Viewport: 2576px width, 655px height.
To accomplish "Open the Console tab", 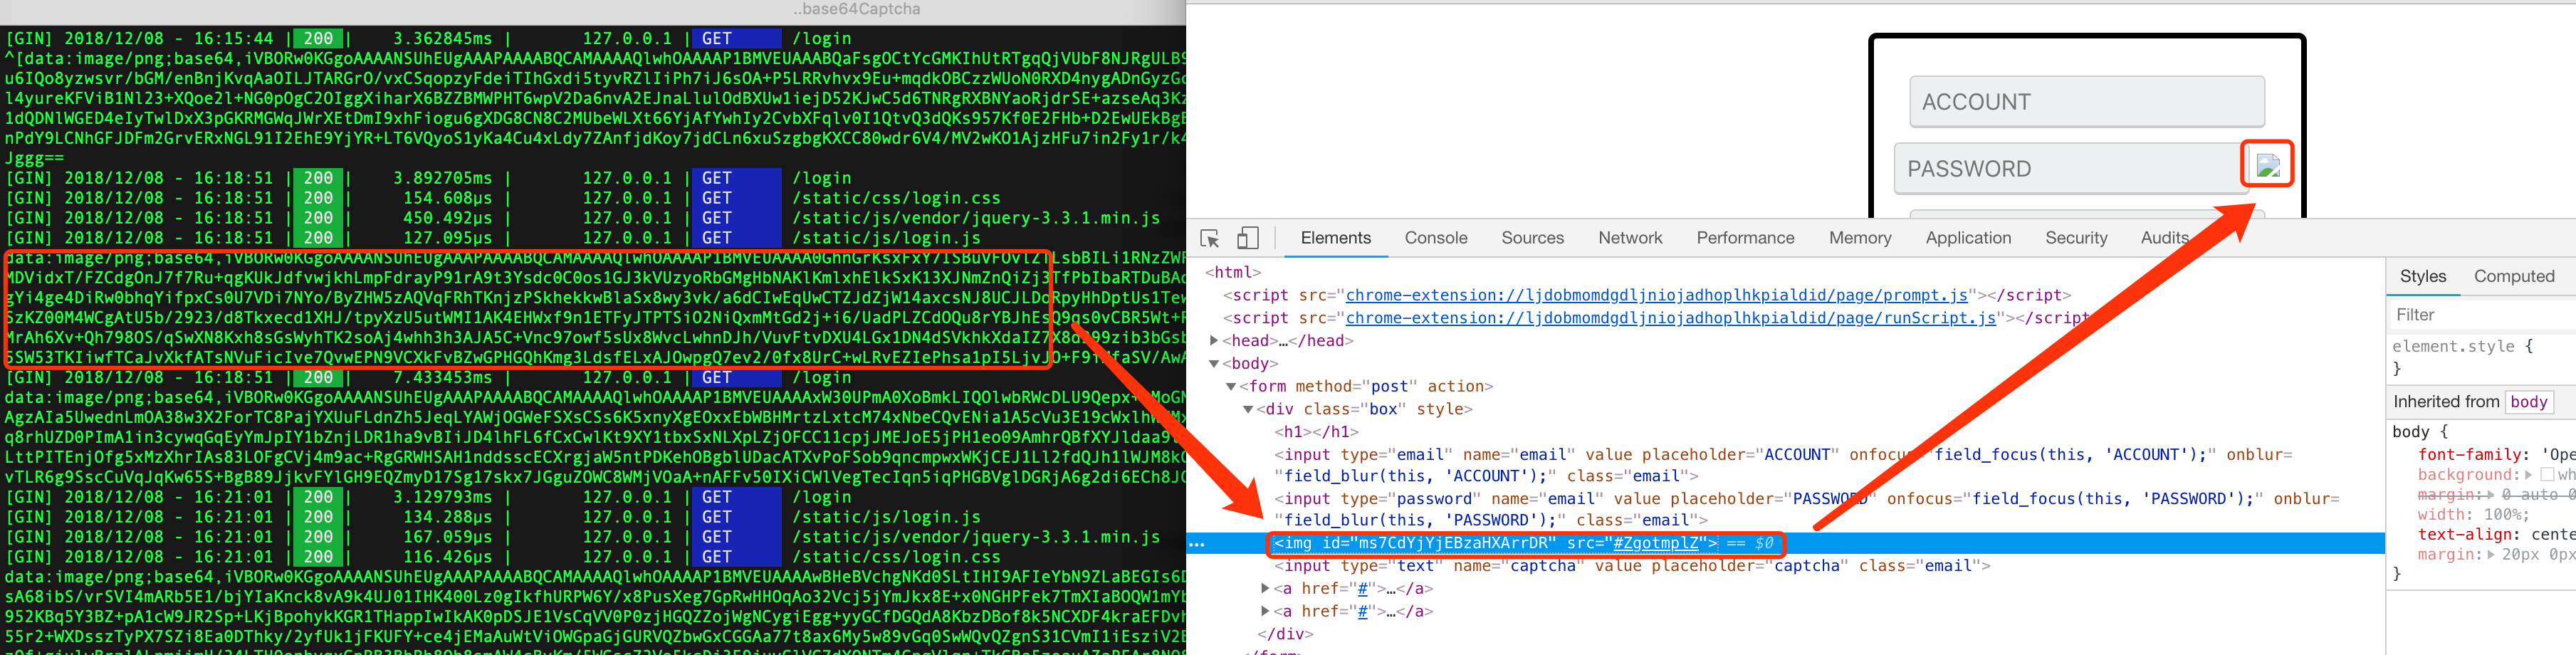I will [x=1435, y=238].
